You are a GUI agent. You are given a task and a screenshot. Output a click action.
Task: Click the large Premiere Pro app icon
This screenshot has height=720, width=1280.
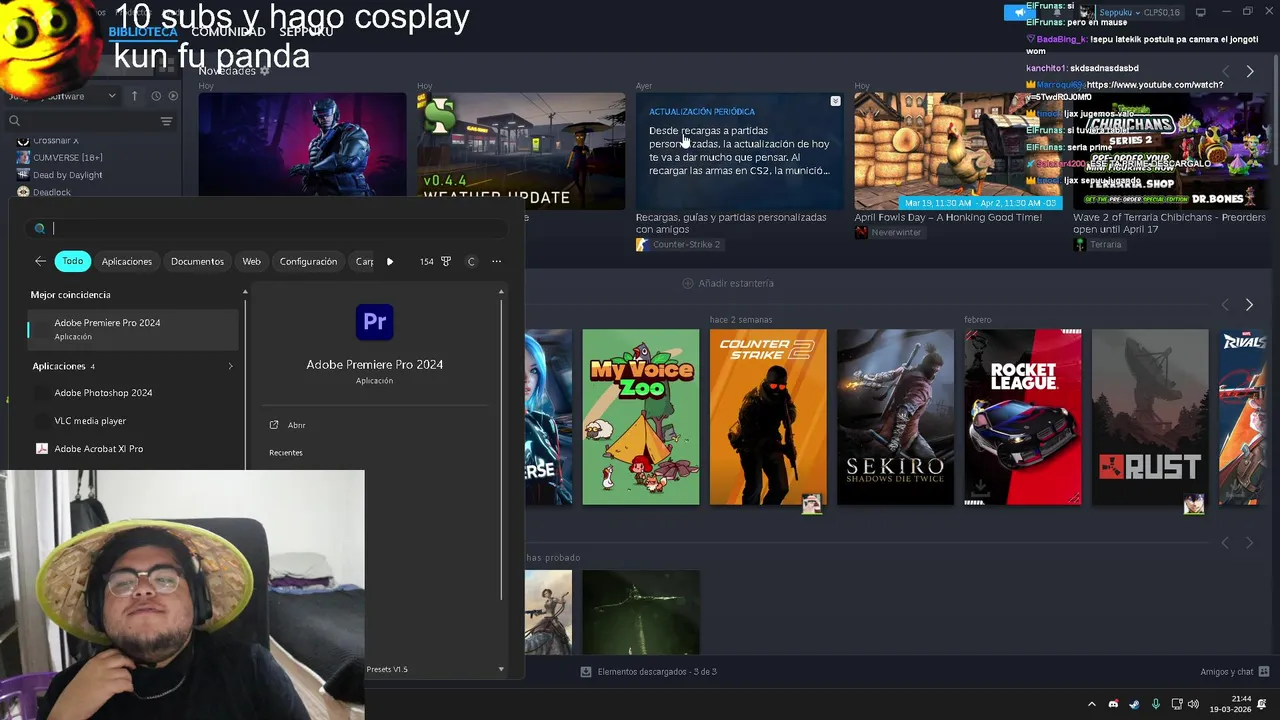tap(375, 322)
